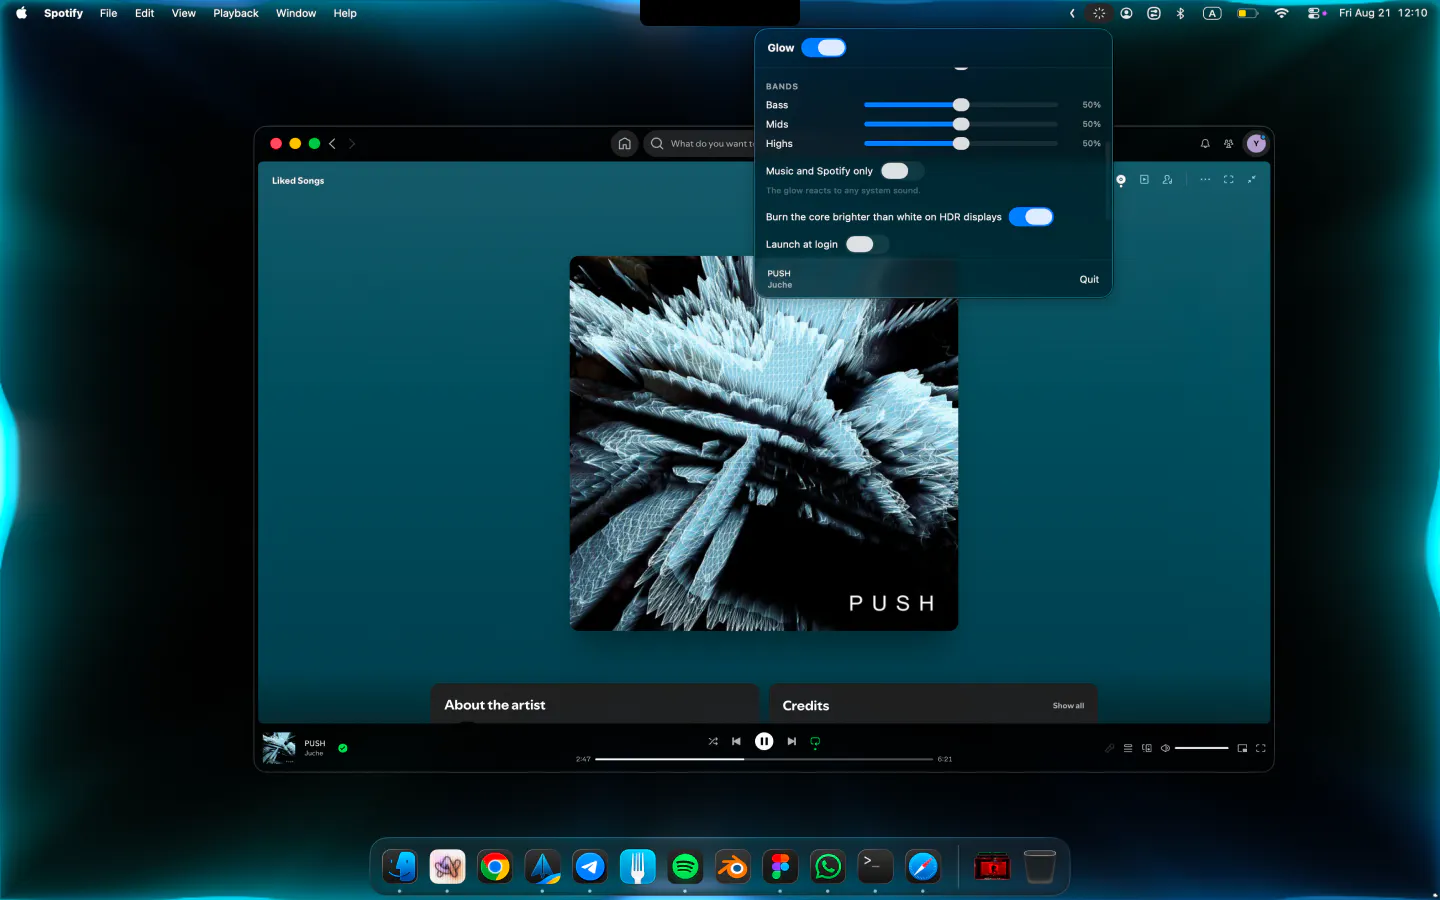Image resolution: width=1440 pixels, height=900 pixels.
Task: Open Terminal from the Dock
Action: (x=875, y=866)
